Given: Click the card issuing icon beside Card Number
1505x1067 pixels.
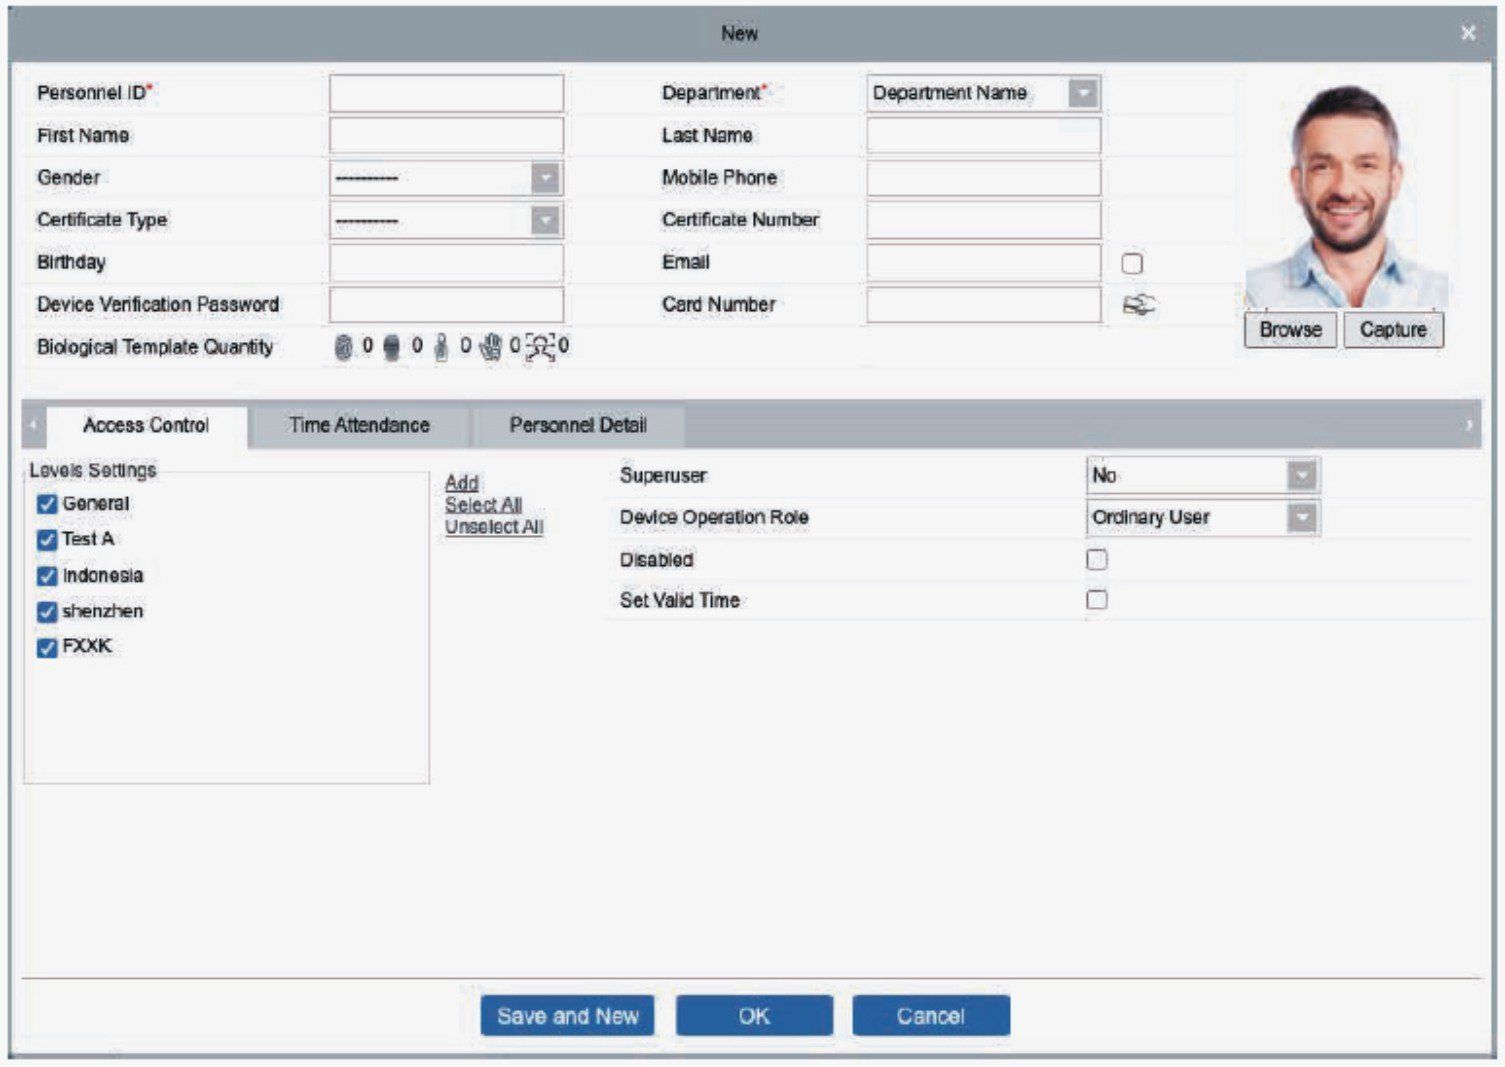Looking at the screenshot, I should tap(1138, 305).
